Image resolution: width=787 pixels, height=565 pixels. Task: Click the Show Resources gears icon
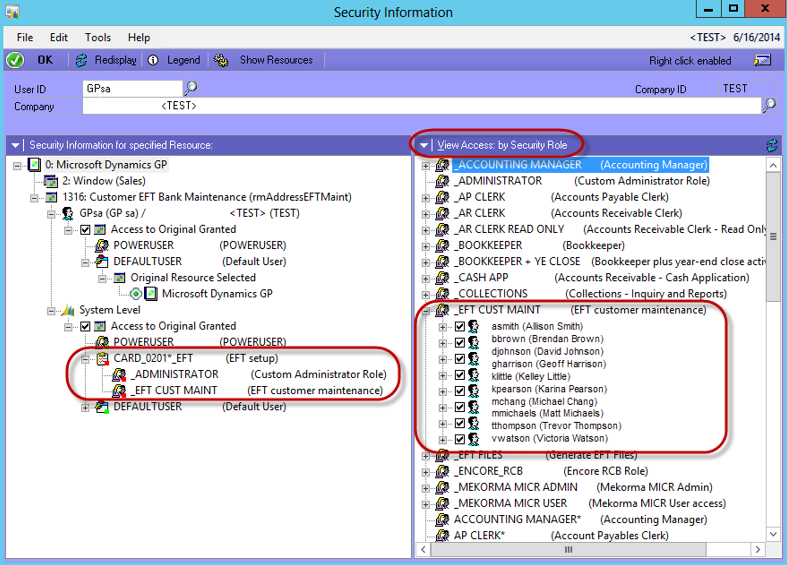(221, 60)
